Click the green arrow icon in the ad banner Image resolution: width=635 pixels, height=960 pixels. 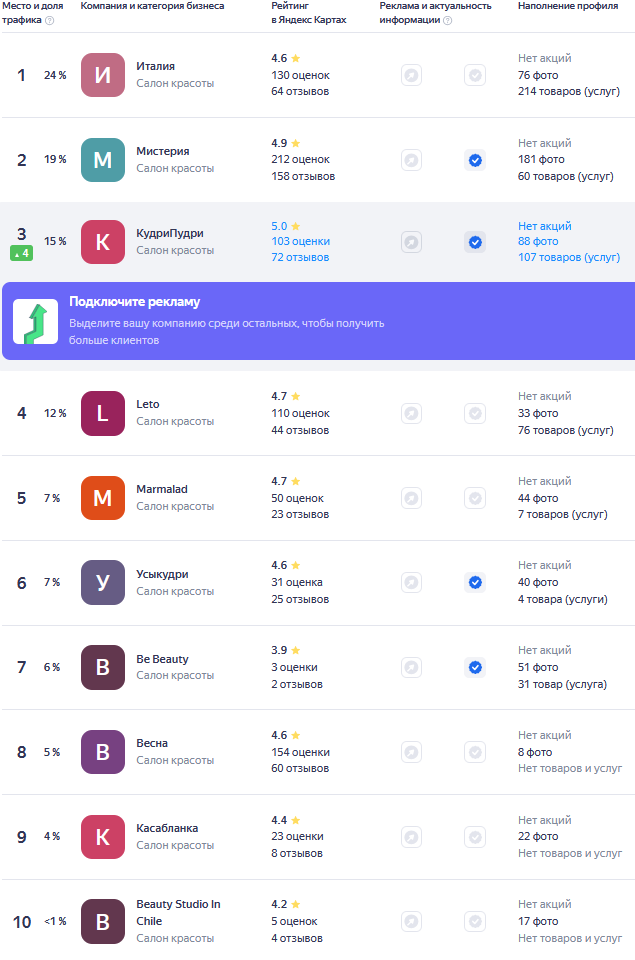pyautogui.click(x=36, y=321)
